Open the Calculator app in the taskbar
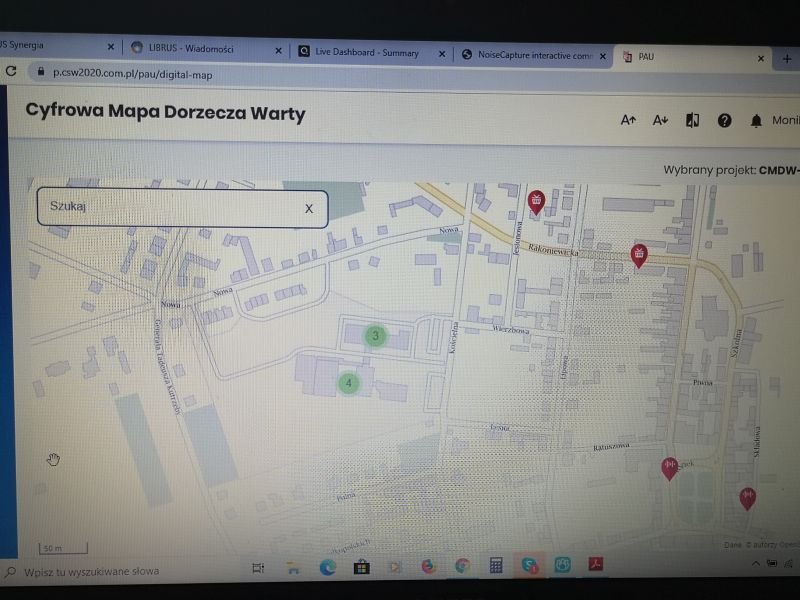Viewport: 800px width, 600px height. point(495,566)
